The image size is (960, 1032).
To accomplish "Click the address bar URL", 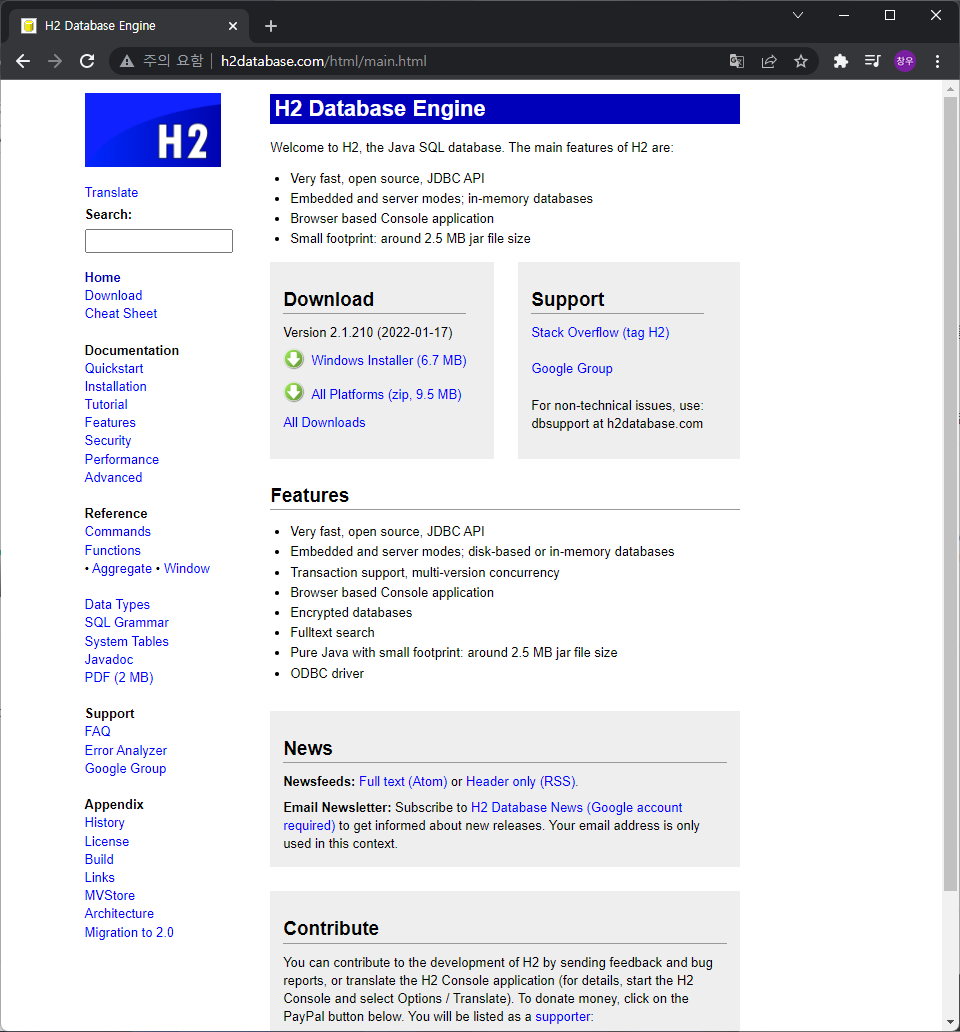I will [324, 61].
